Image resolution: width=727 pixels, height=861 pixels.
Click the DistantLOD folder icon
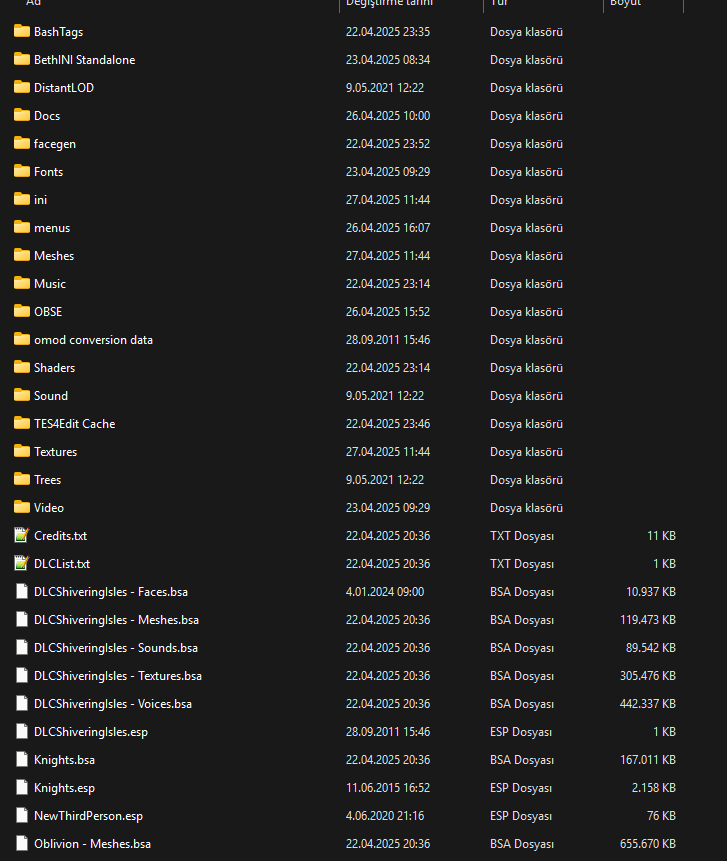coord(22,87)
